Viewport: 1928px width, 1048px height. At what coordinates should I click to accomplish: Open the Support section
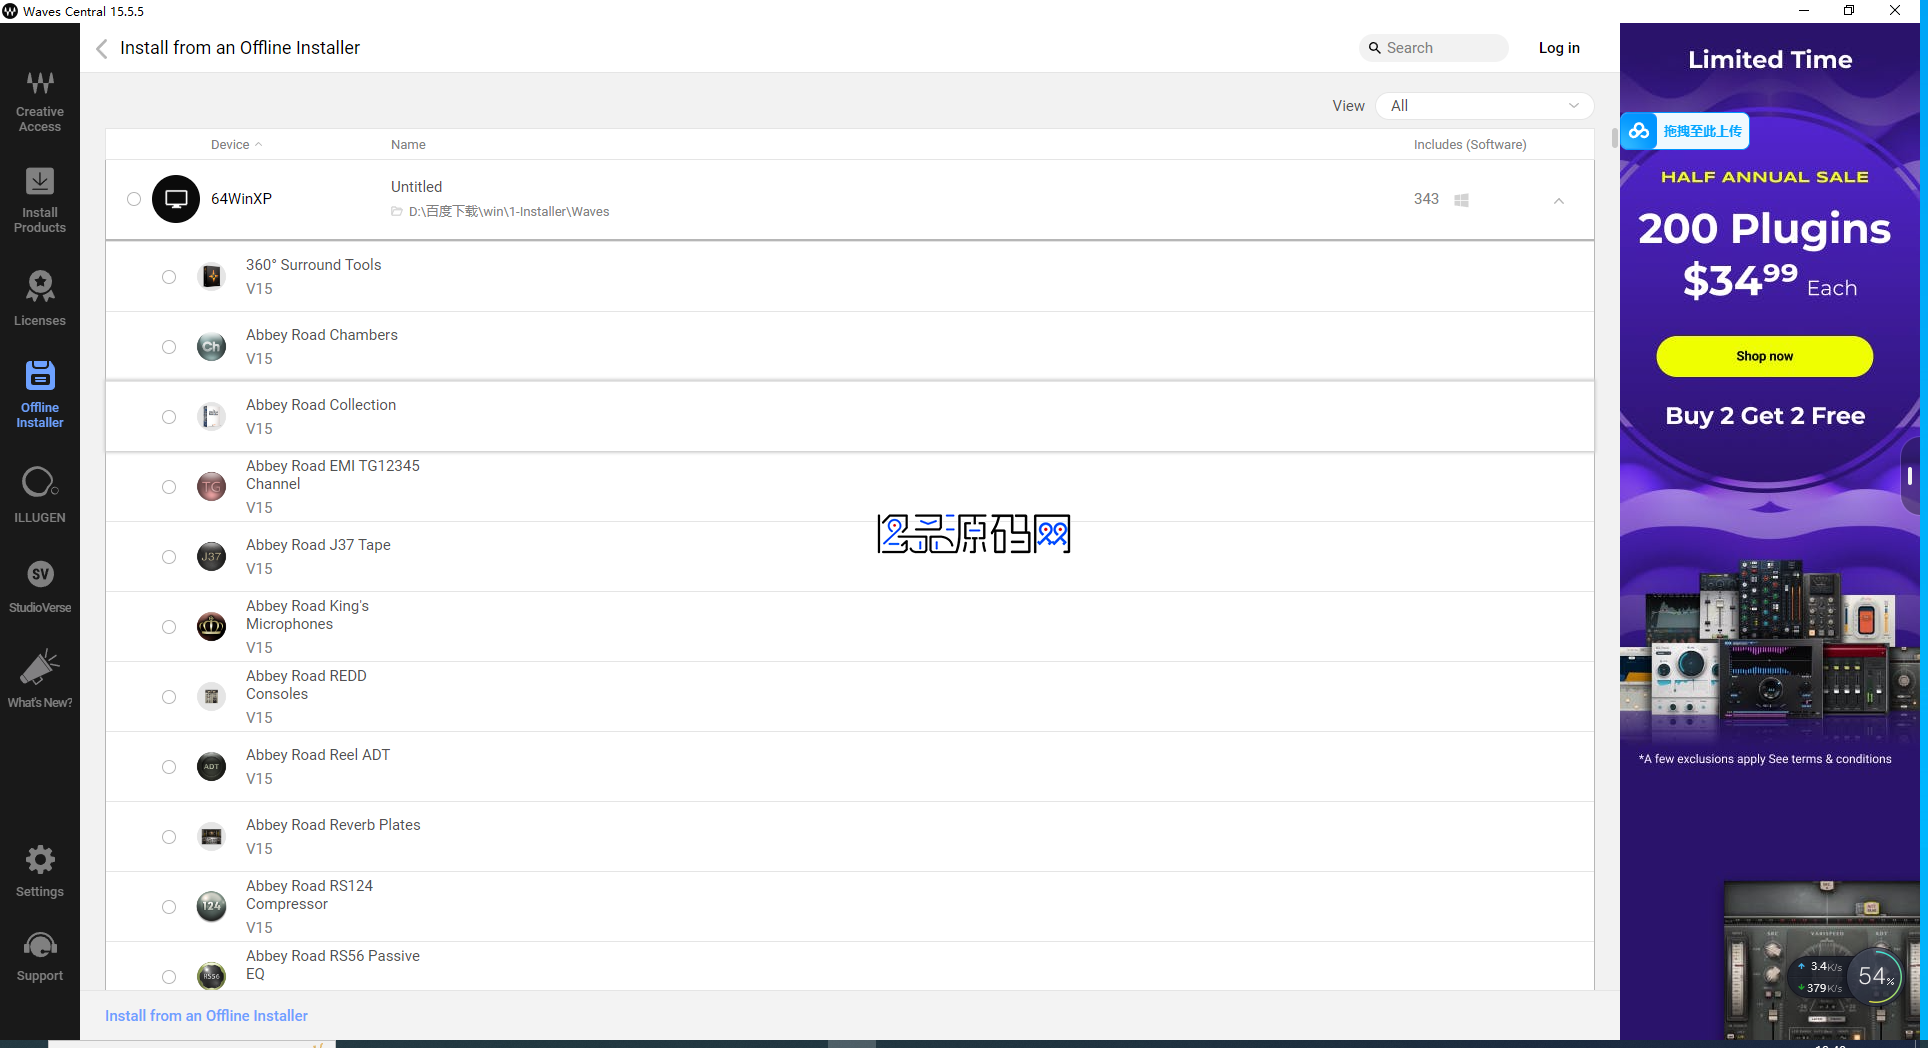click(x=40, y=958)
